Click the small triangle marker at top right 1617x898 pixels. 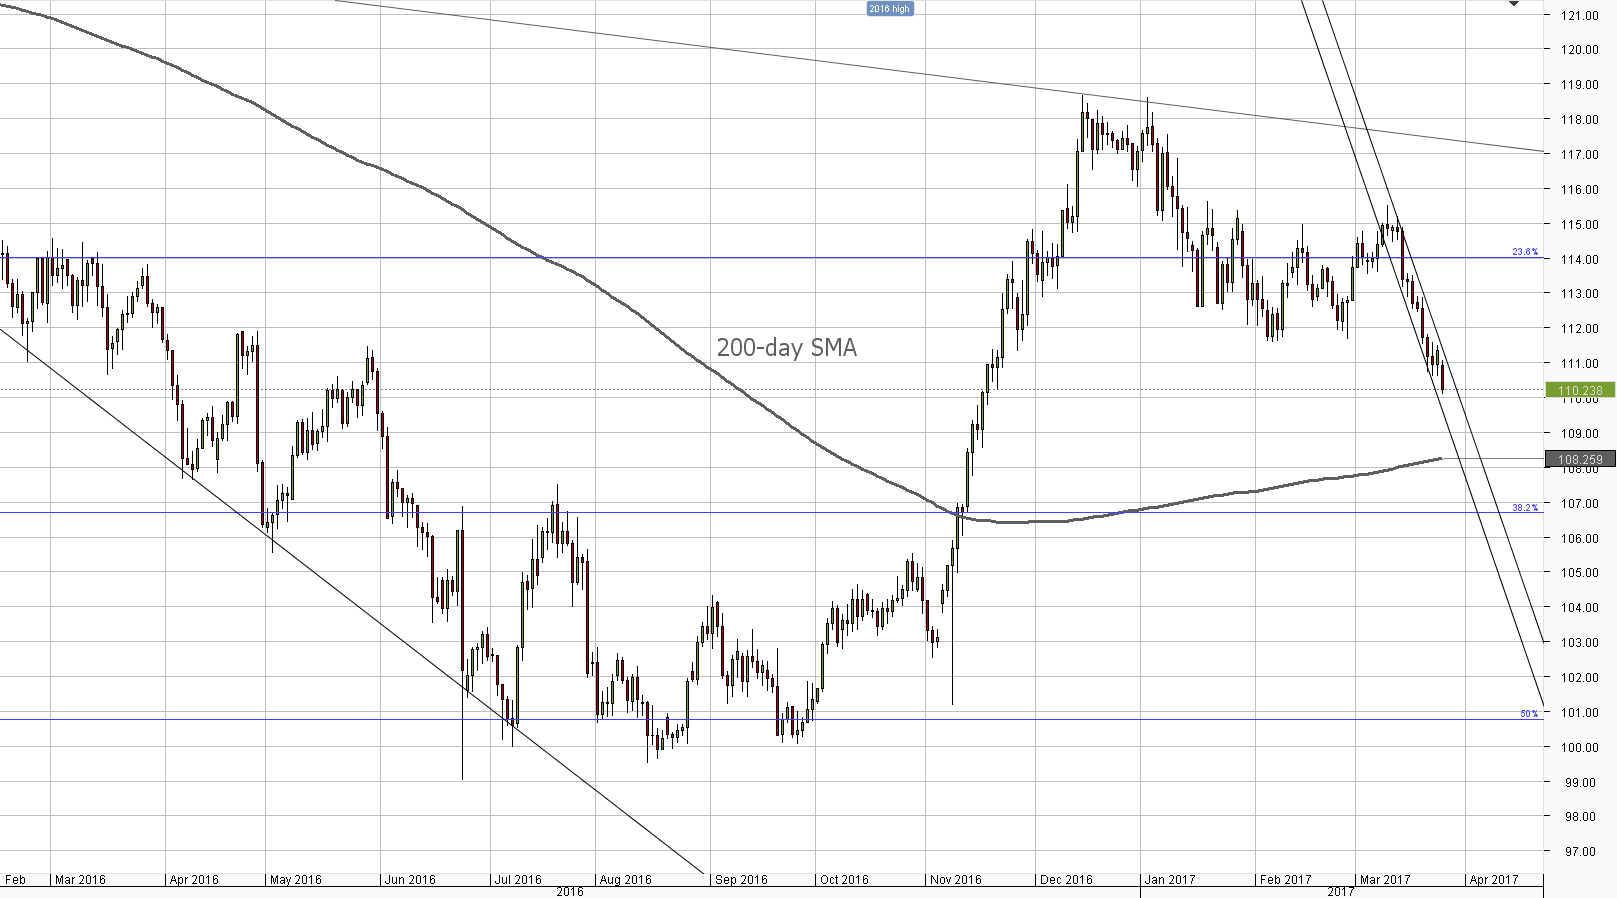pyautogui.click(x=1514, y=4)
